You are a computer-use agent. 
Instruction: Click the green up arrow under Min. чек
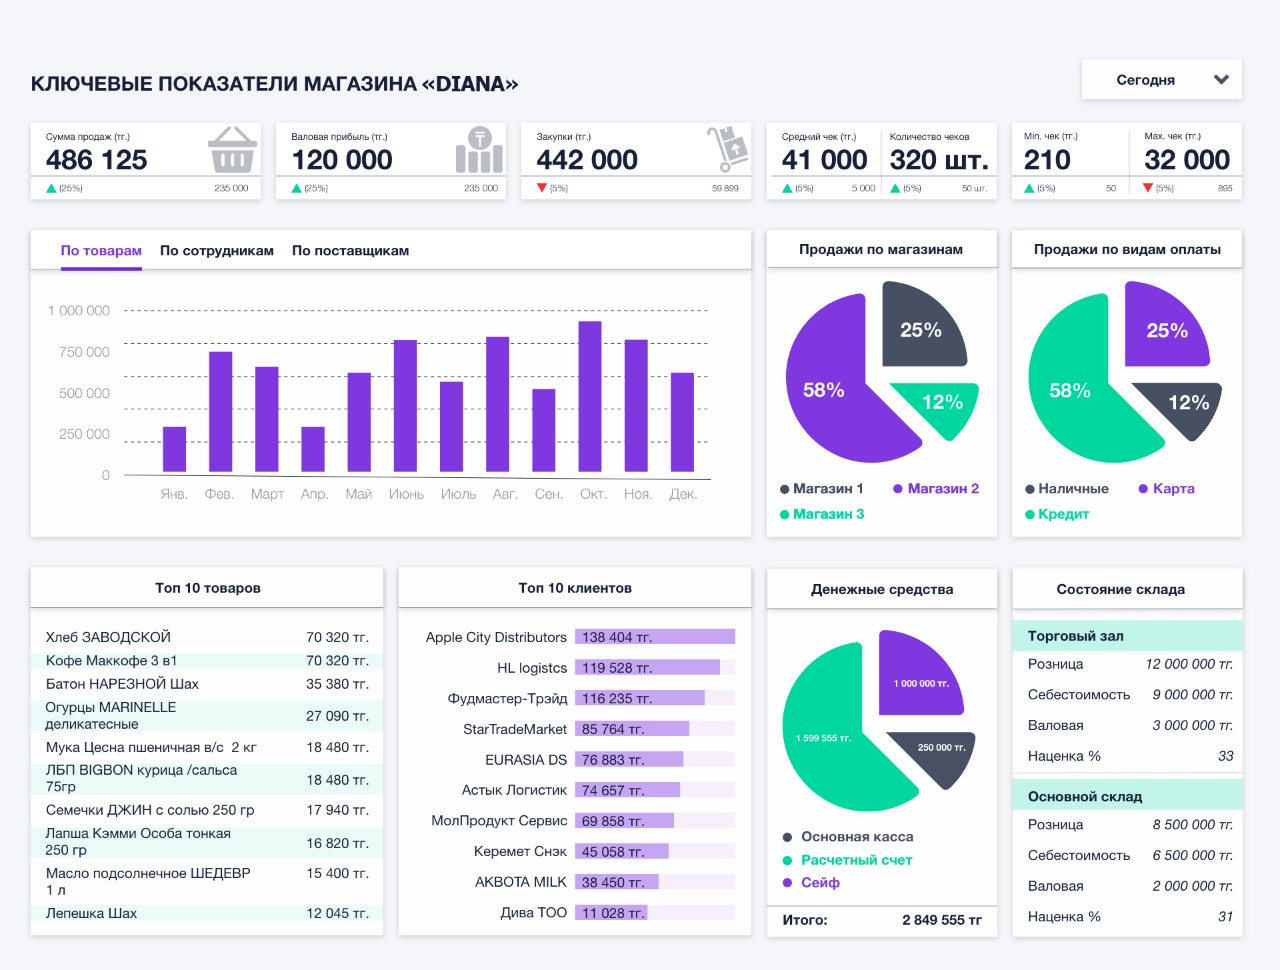[x=1029, y=188]
